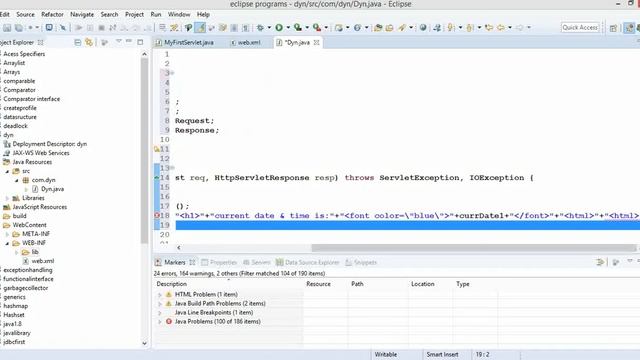Click the Next Annotation toolbar icon
The height and width of the screenshot is (360, 640).
click(451, 28)
